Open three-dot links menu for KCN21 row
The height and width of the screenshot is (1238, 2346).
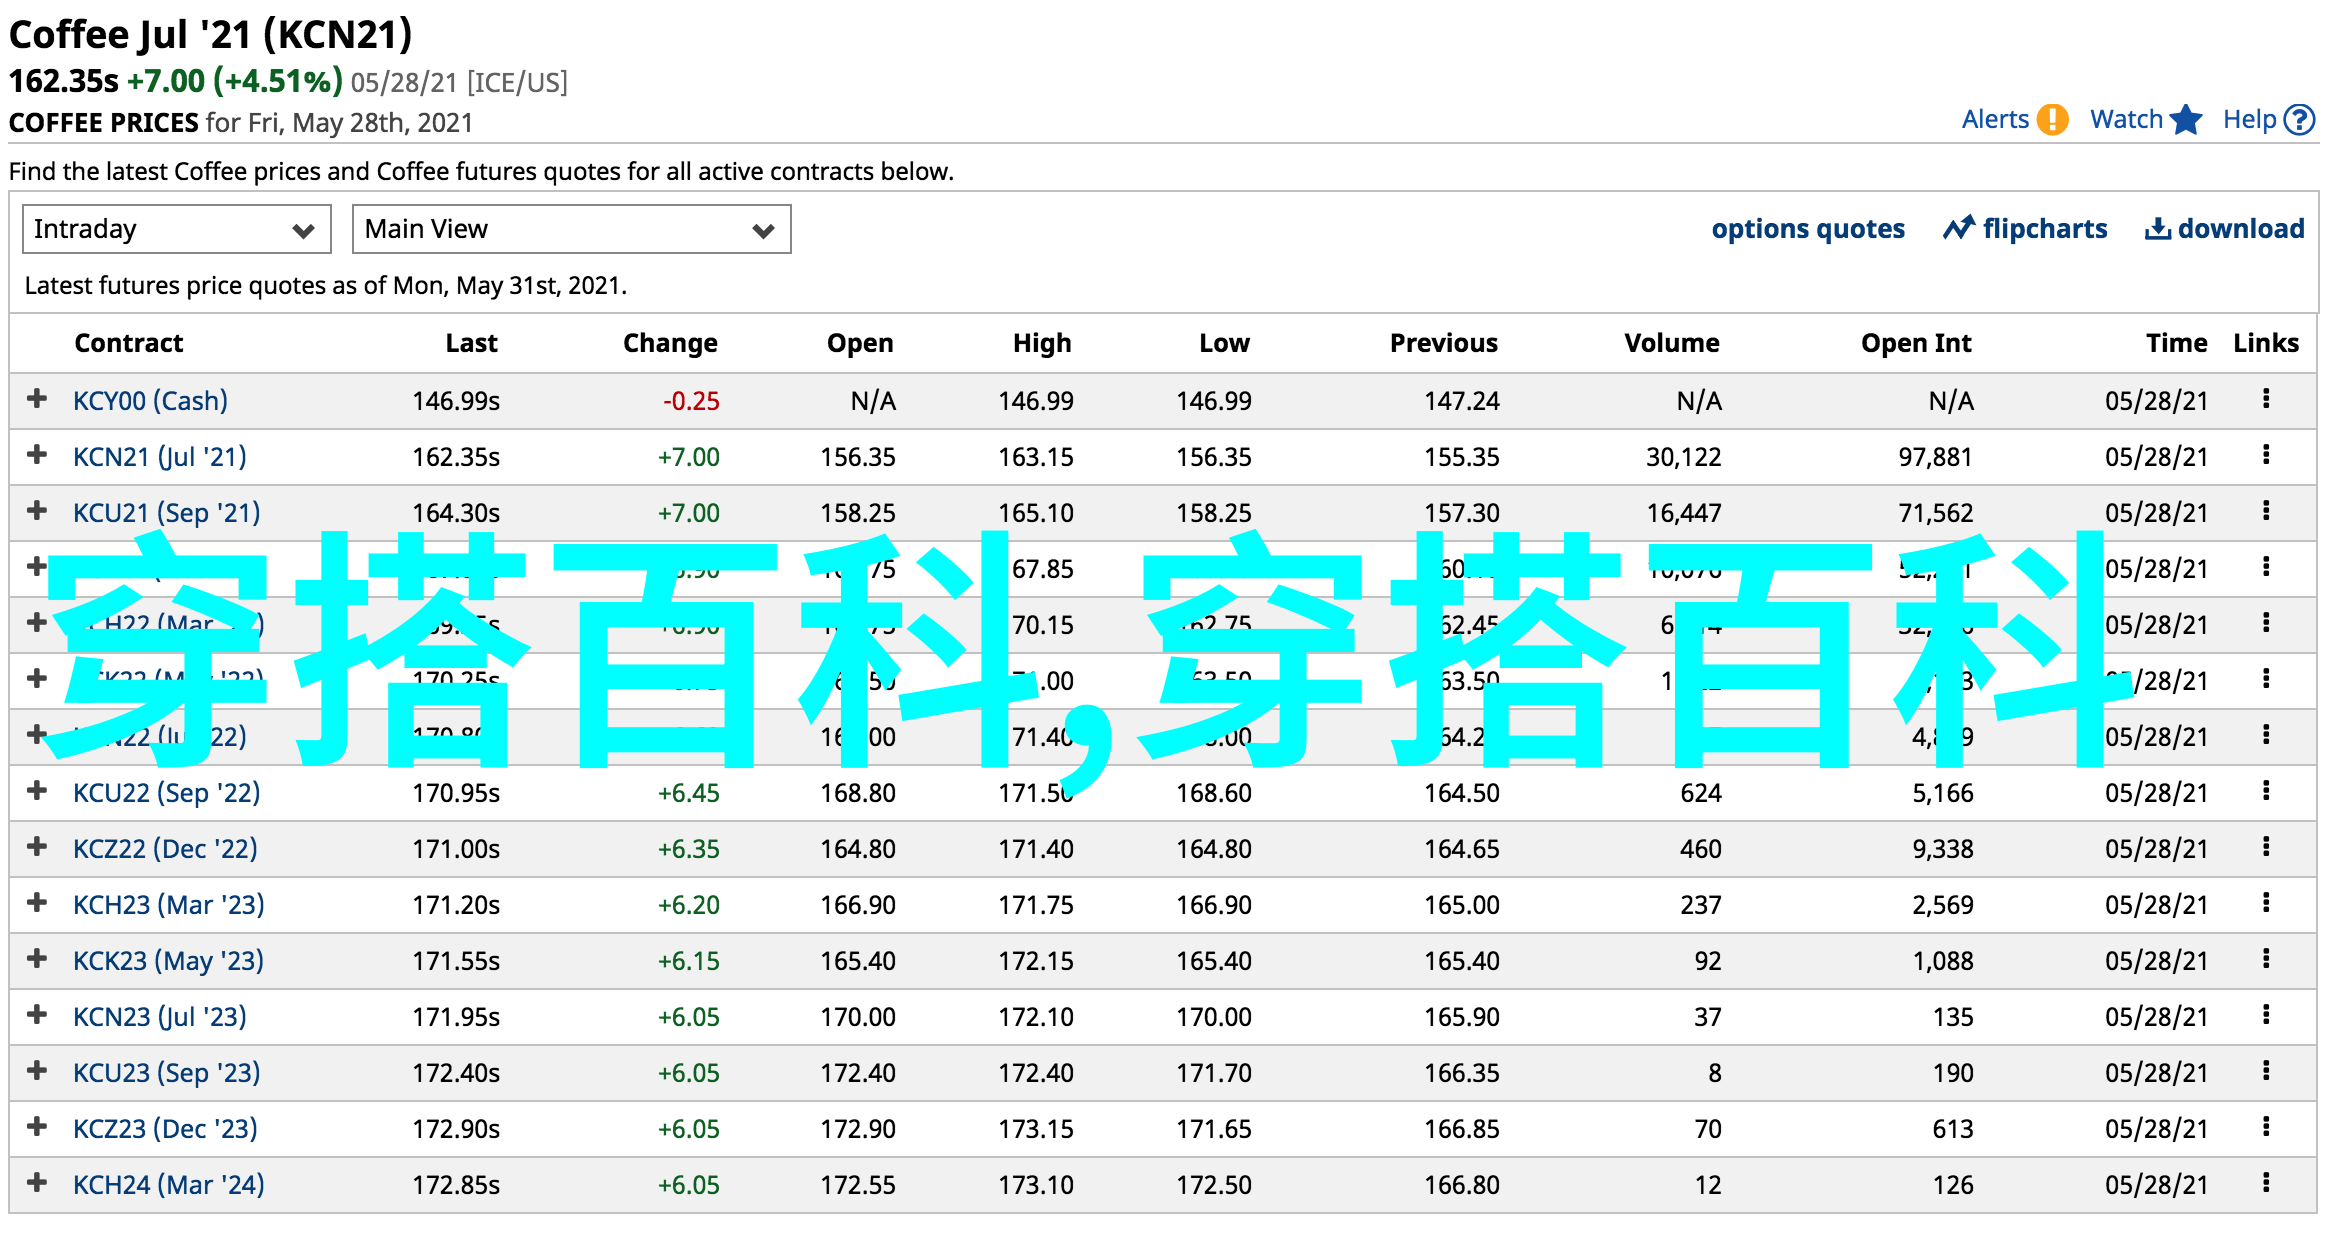point(2265,456)
